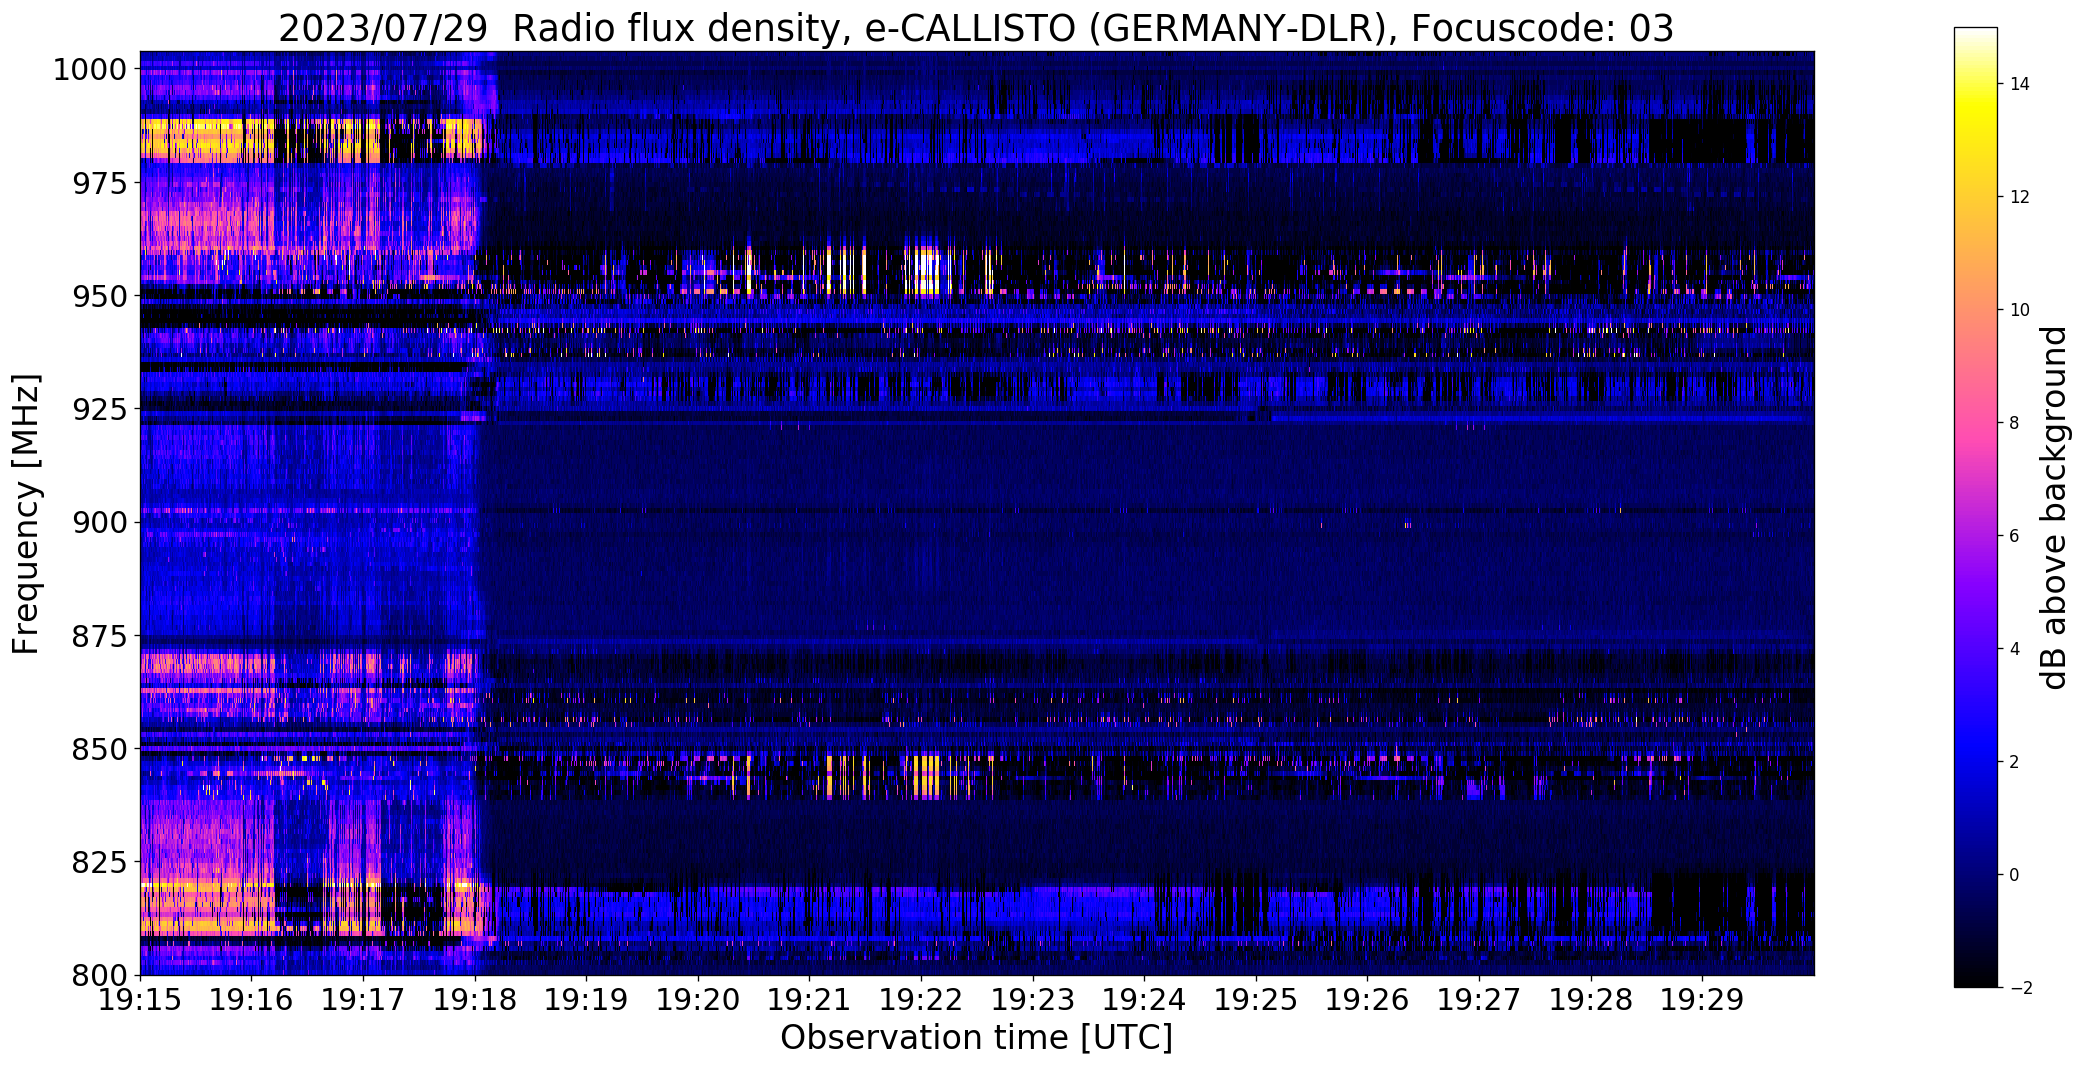Click the 19:20 time tick label

pos(698,999)
